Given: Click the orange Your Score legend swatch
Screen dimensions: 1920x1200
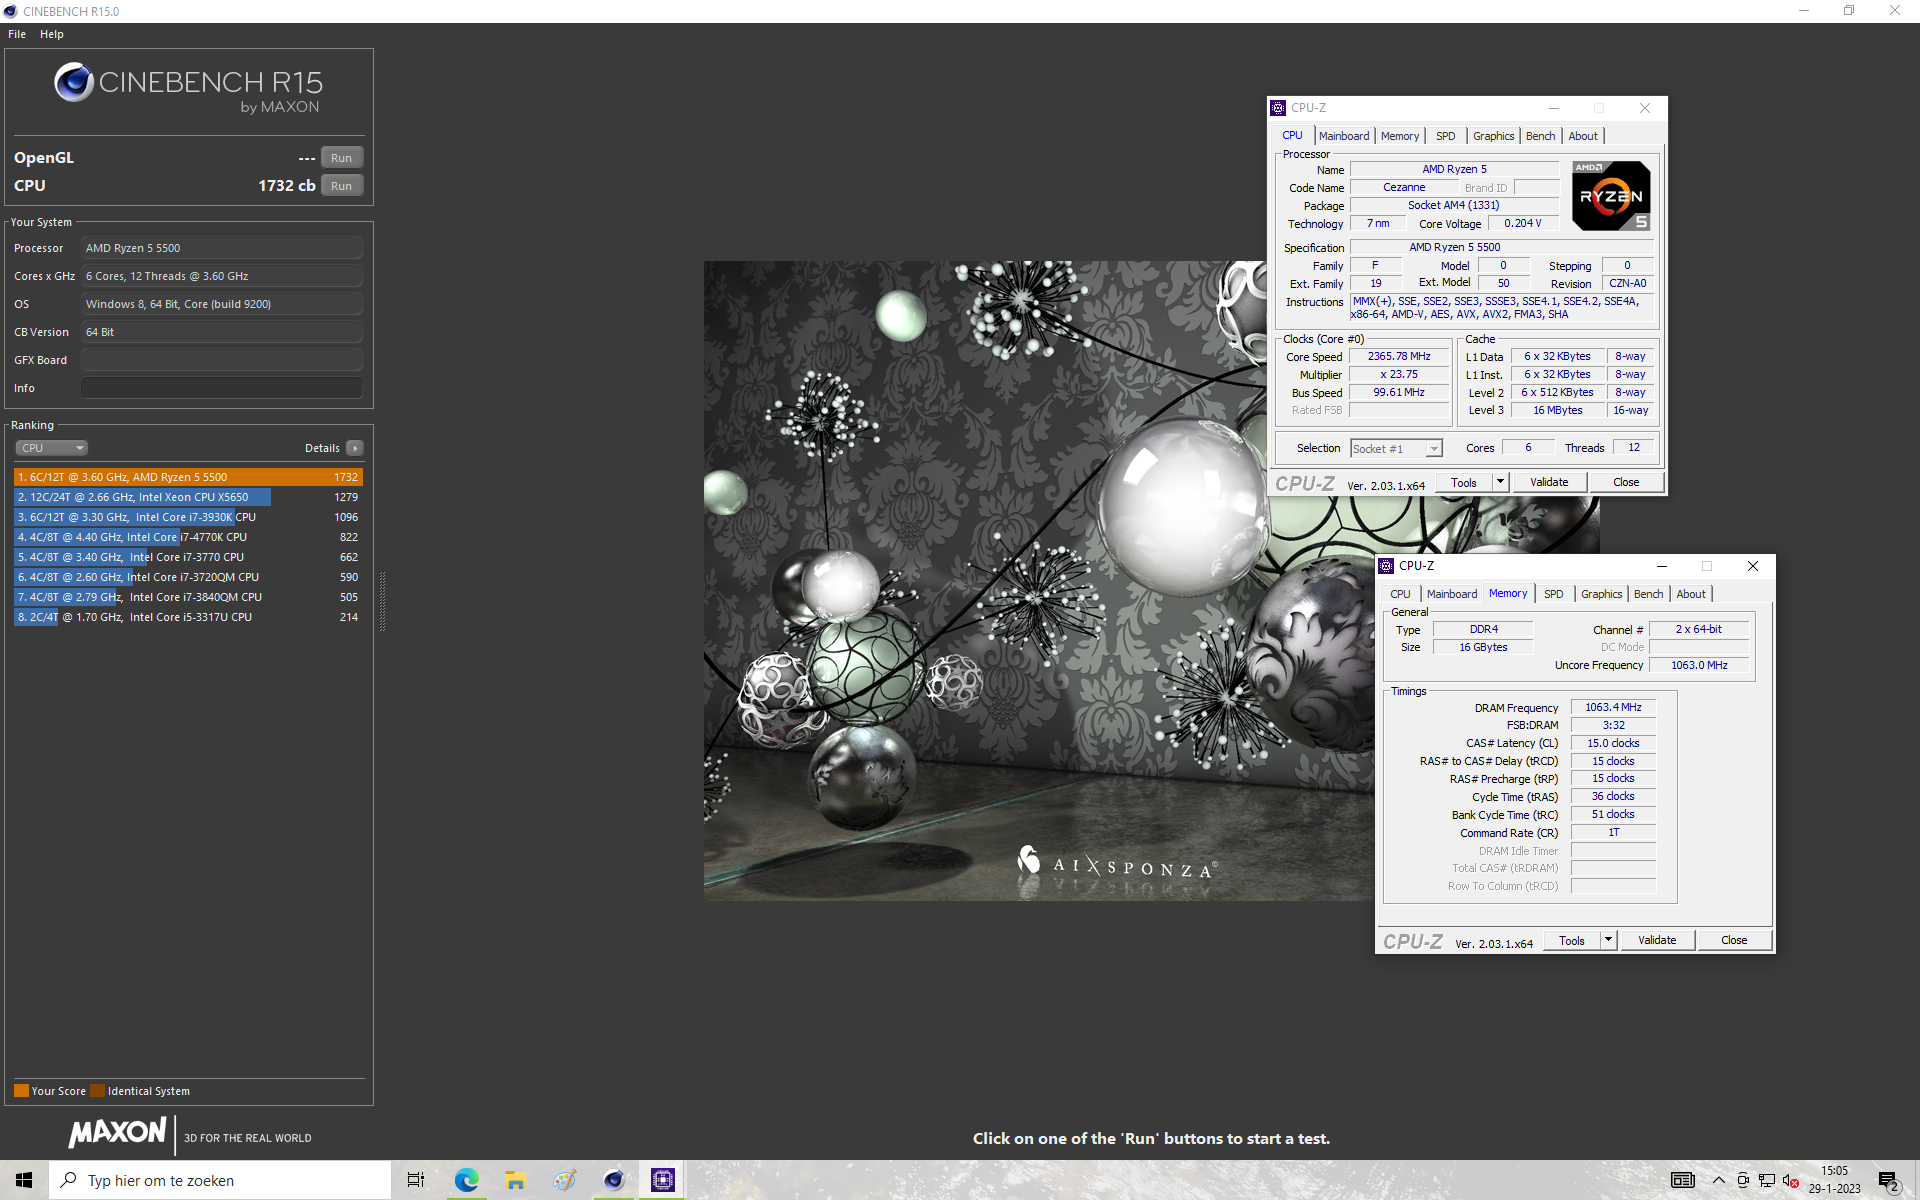Looking at the screenshot, I should (x=21, y=1091).
